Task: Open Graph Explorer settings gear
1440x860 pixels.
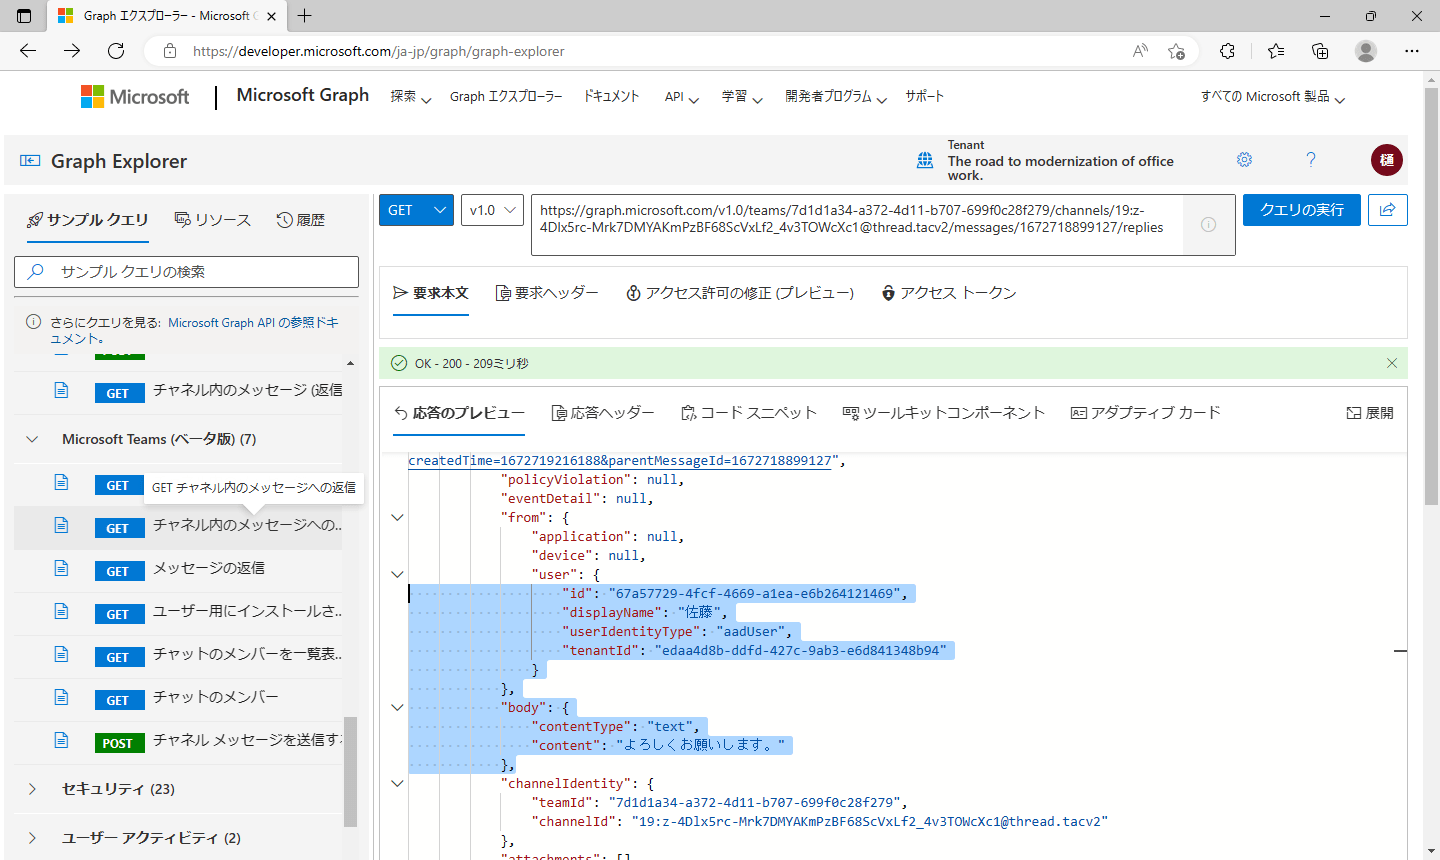Action: (x=1244, y=160)
